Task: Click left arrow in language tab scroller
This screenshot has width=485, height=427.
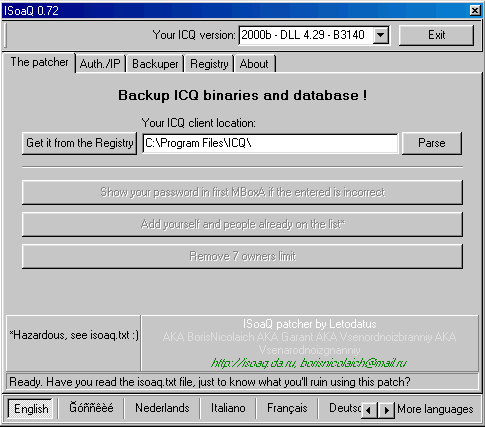Action: tap(369, 410)
